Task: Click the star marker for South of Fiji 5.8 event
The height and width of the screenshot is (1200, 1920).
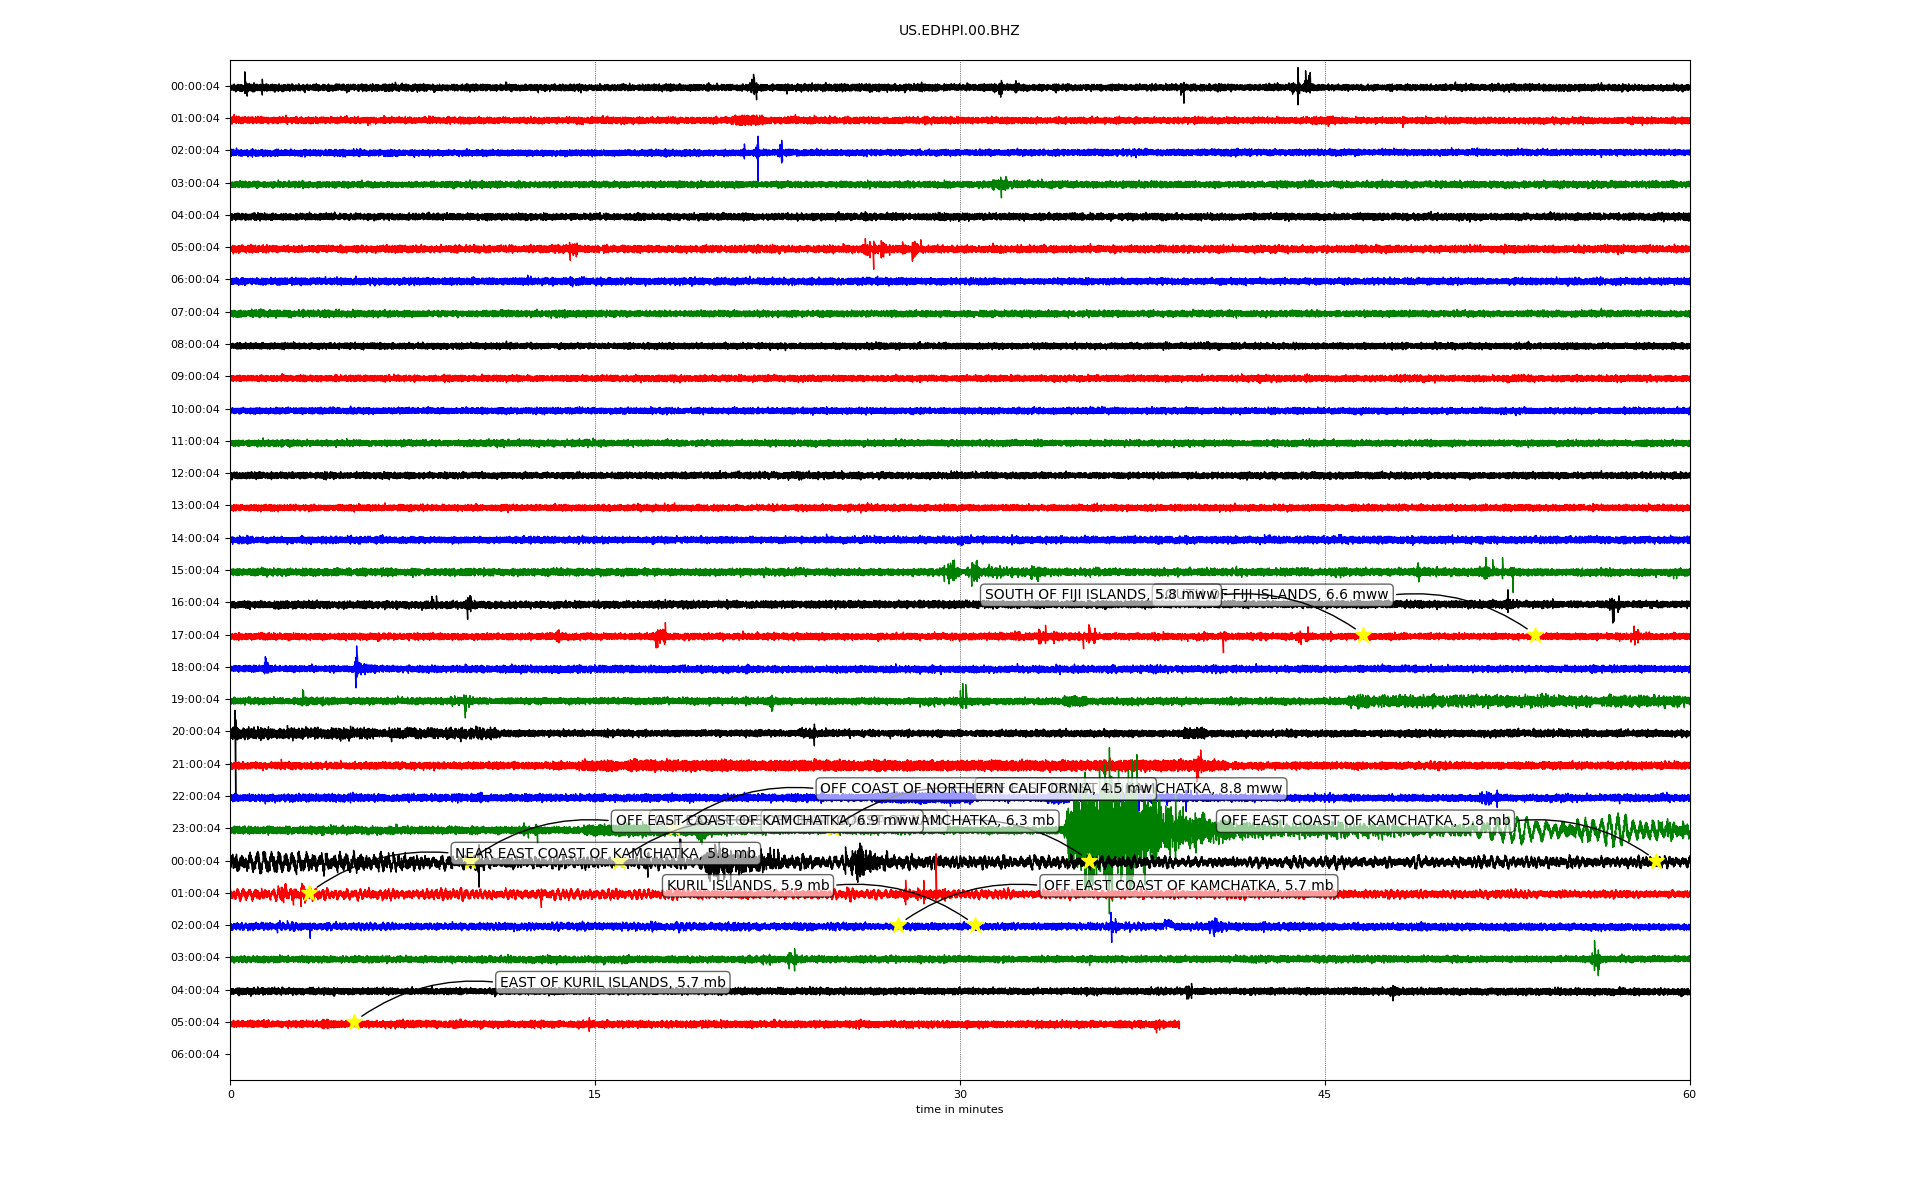Action: pos(1362,635)
